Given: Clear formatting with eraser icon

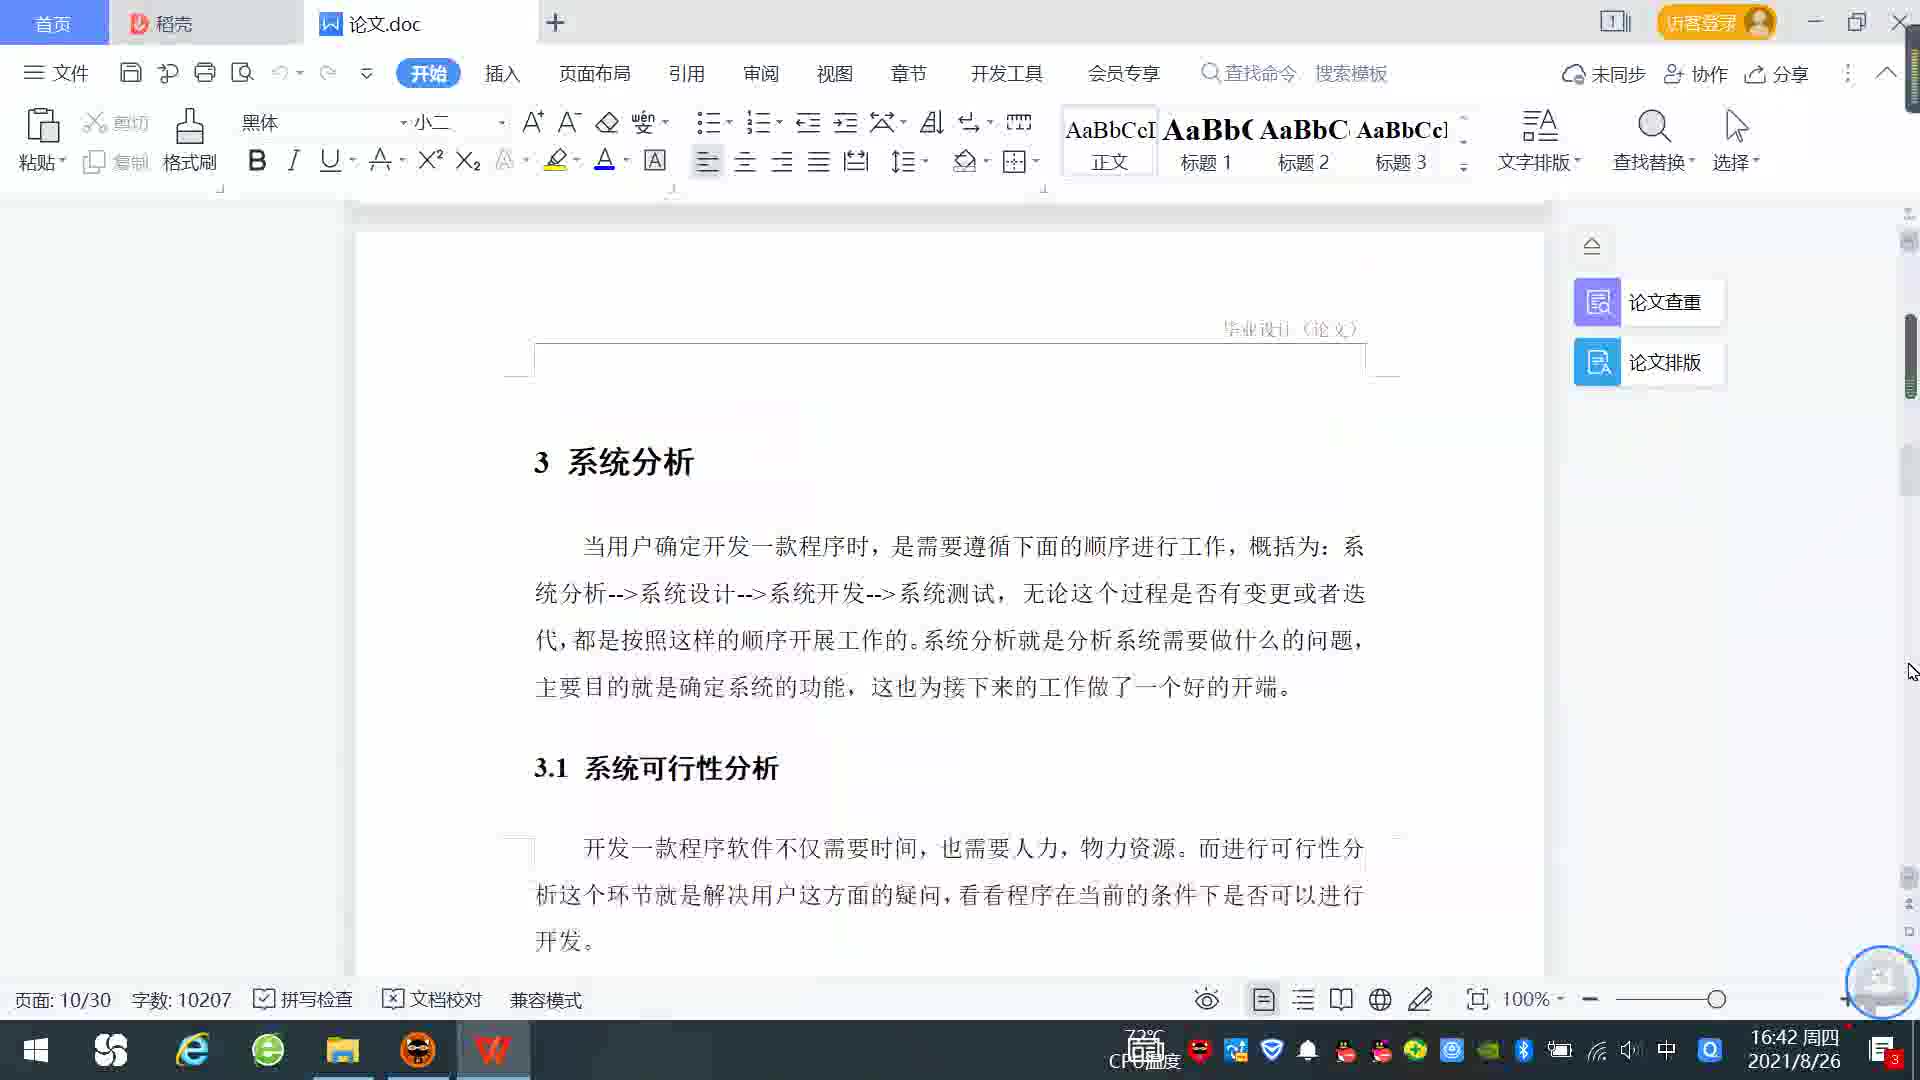Looking at the screenshot, I should pos(607,122).
